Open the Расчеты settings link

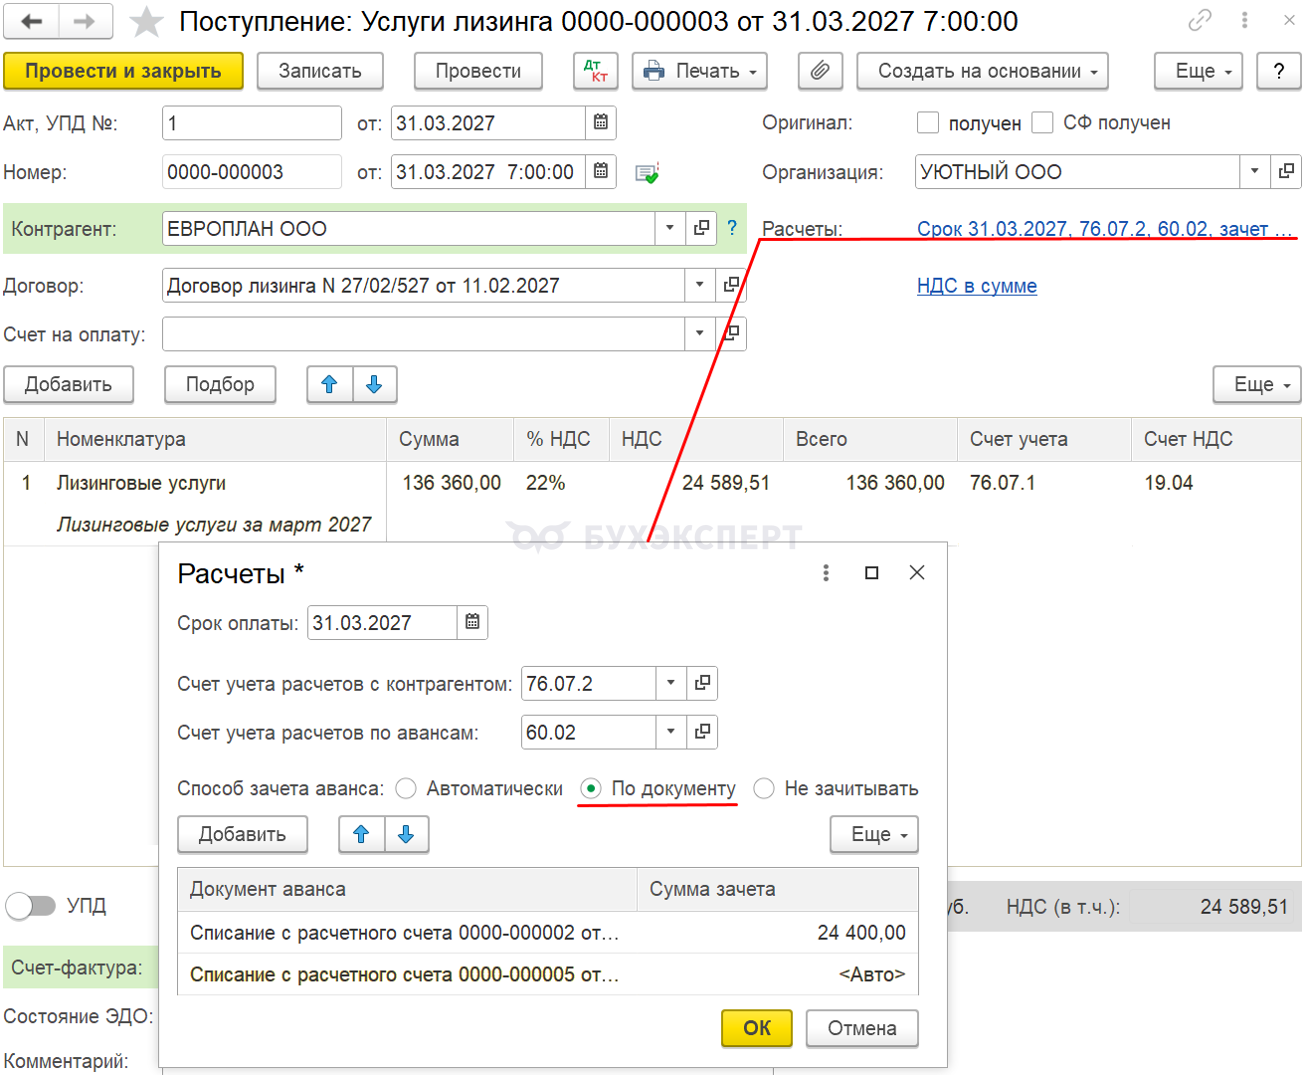point(1105,228)
